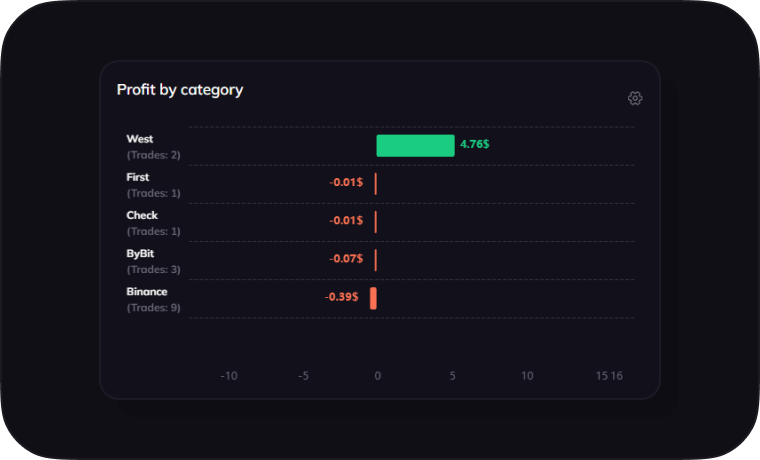Select the Binance category label
Screen dimensions: 760x460
coord(147,292)
